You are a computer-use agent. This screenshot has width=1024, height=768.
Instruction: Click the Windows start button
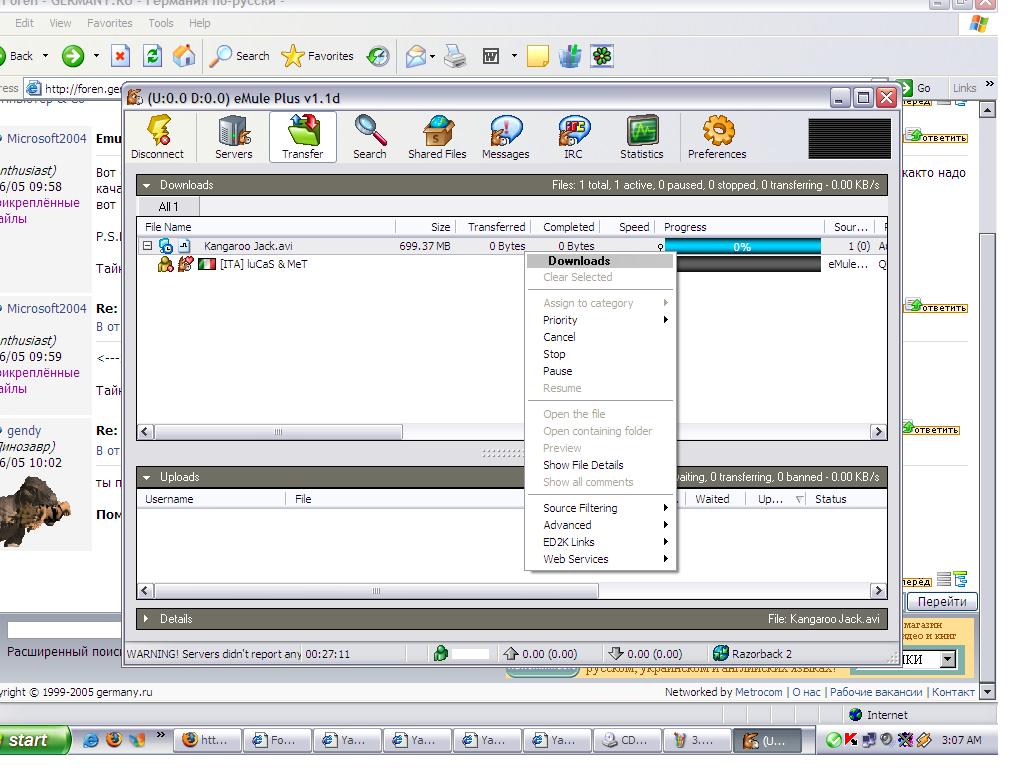tap(33, 740)
